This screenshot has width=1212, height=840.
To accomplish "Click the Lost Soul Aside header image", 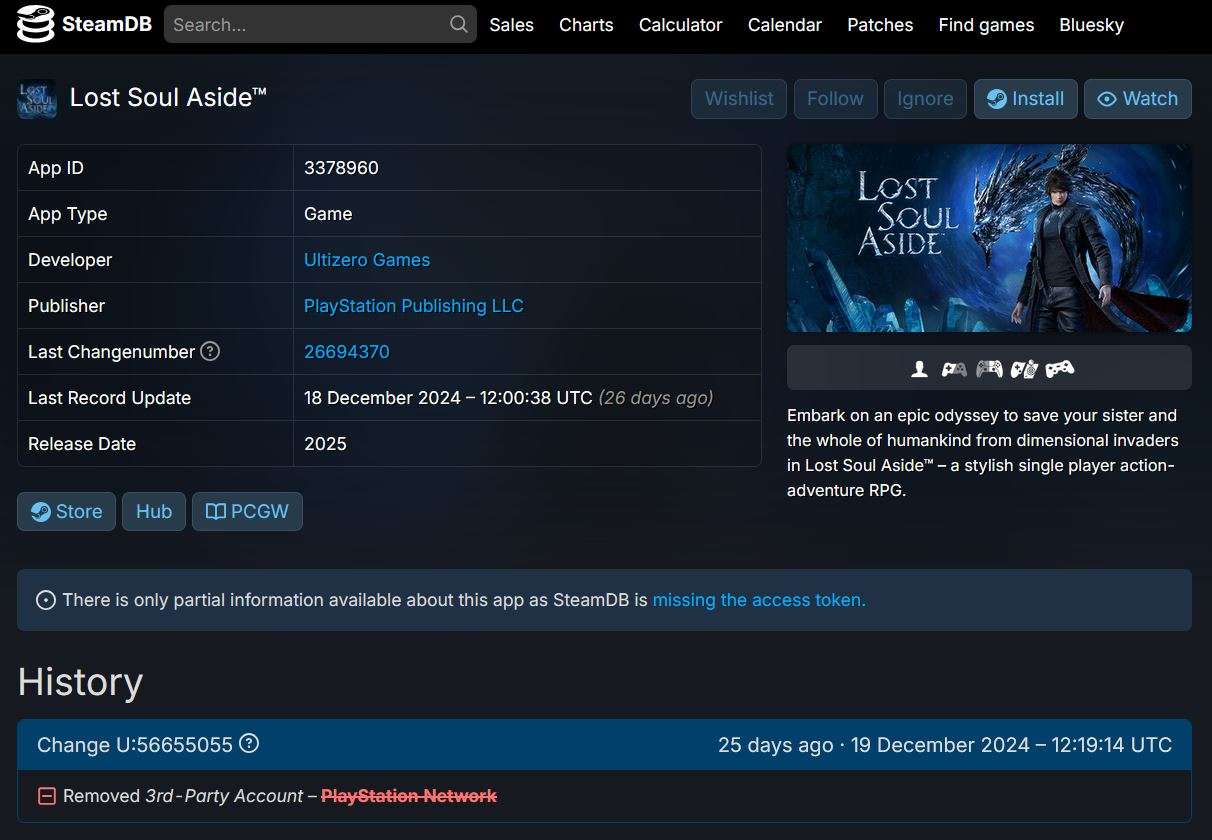I will coord(989,238).
